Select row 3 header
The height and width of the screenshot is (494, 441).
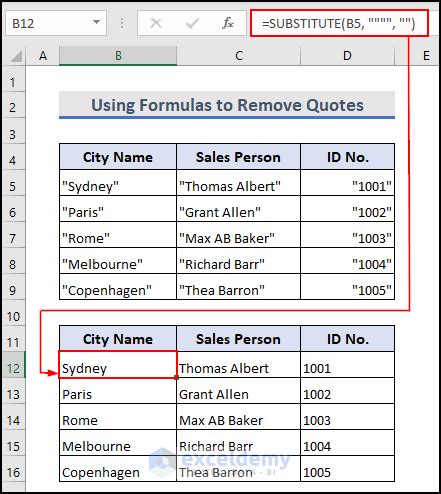(13, 131)
